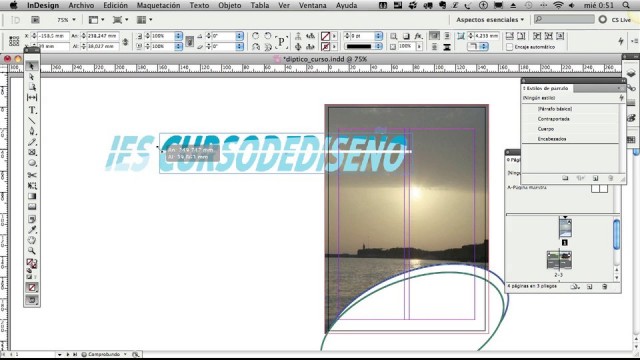Open the Layers panel dock icon
Image resolution: width=640 pixels, height=360 pixels.
tap(631, 73)
